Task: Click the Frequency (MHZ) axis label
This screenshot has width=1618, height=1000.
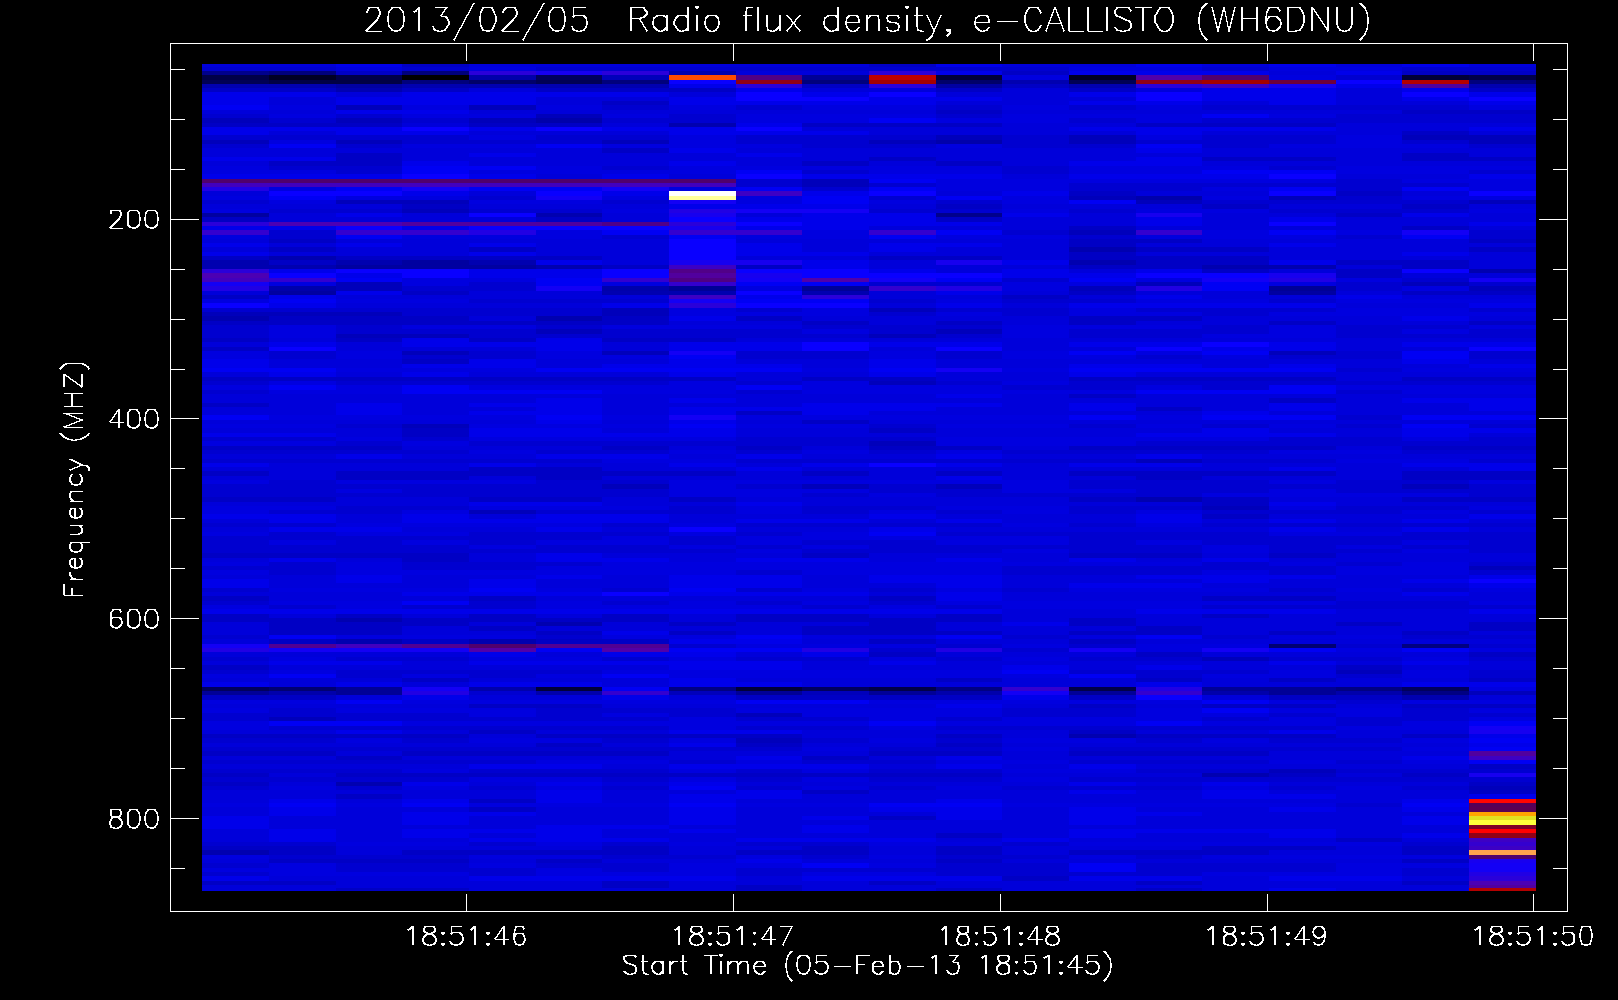Action: (x=75, y=480)
